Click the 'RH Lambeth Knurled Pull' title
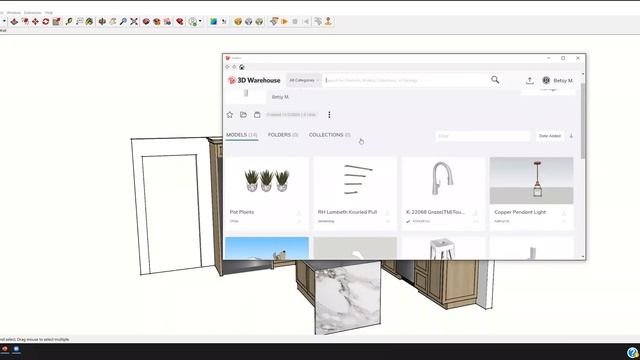Image resolution: width=640 pixels, height=360 pixels. click(x=347, y=212)
